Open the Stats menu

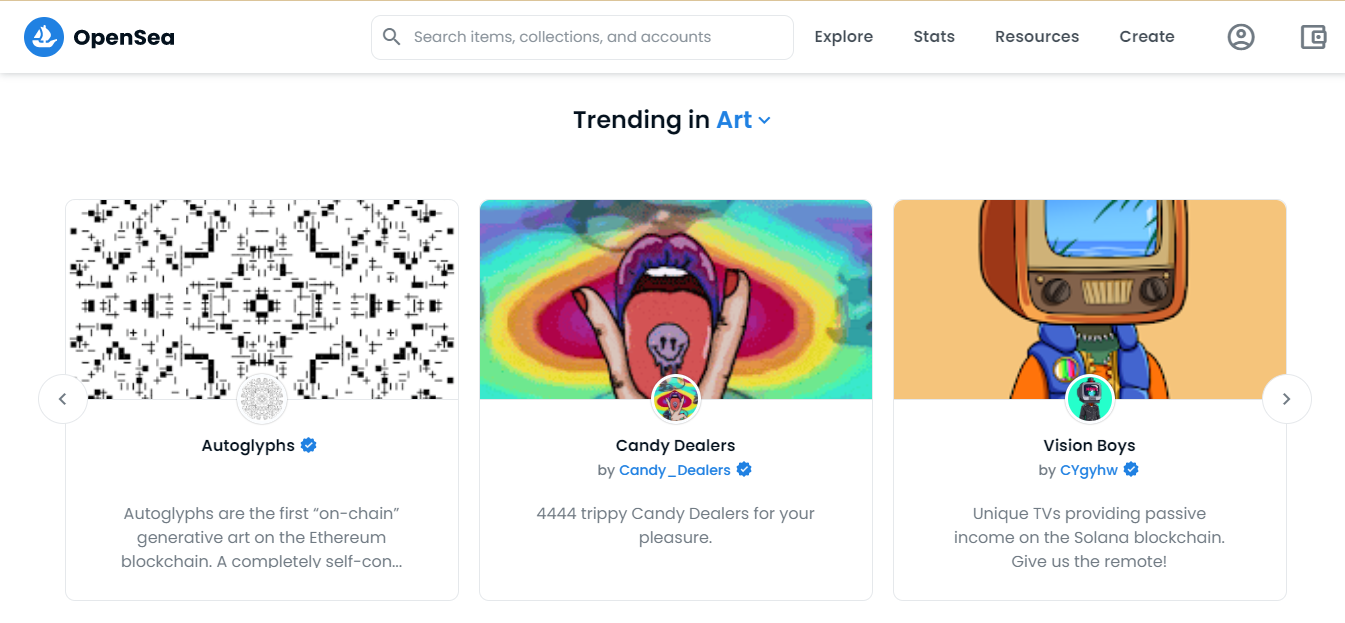coord(934,37)
